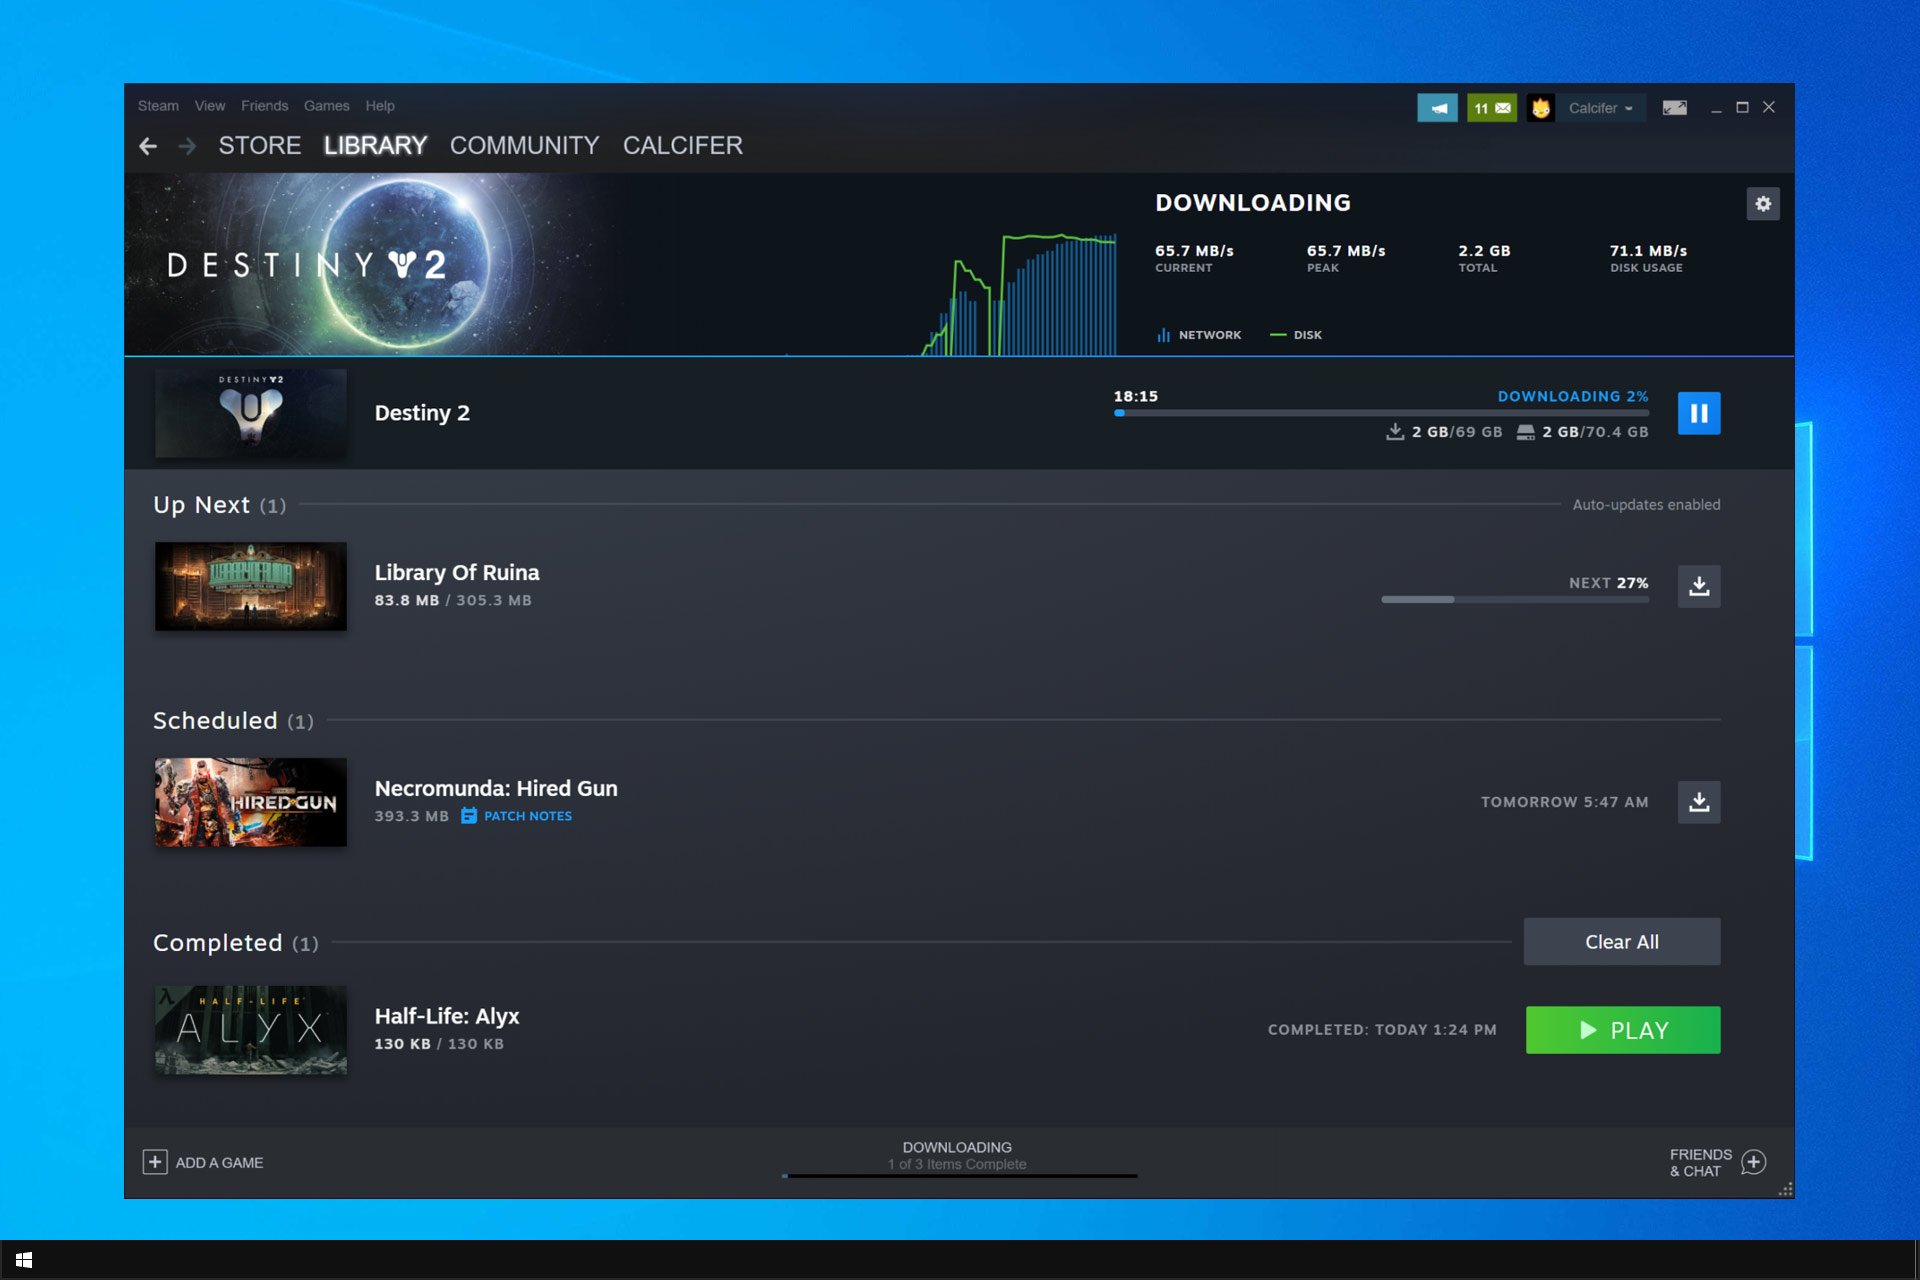
Task: Select the Disk graph view icon
Action: [1274, 334]
